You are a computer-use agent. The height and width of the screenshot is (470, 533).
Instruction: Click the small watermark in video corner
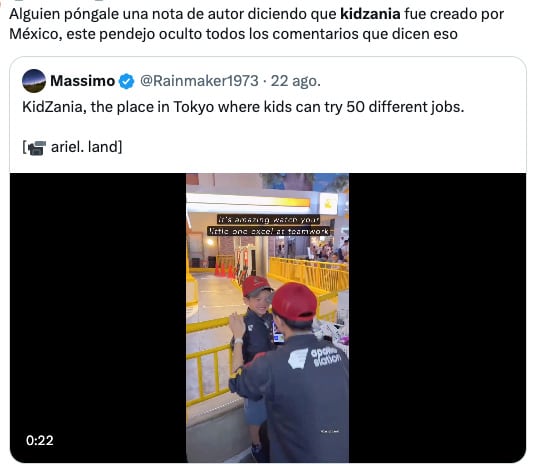[x=330, y=431]
